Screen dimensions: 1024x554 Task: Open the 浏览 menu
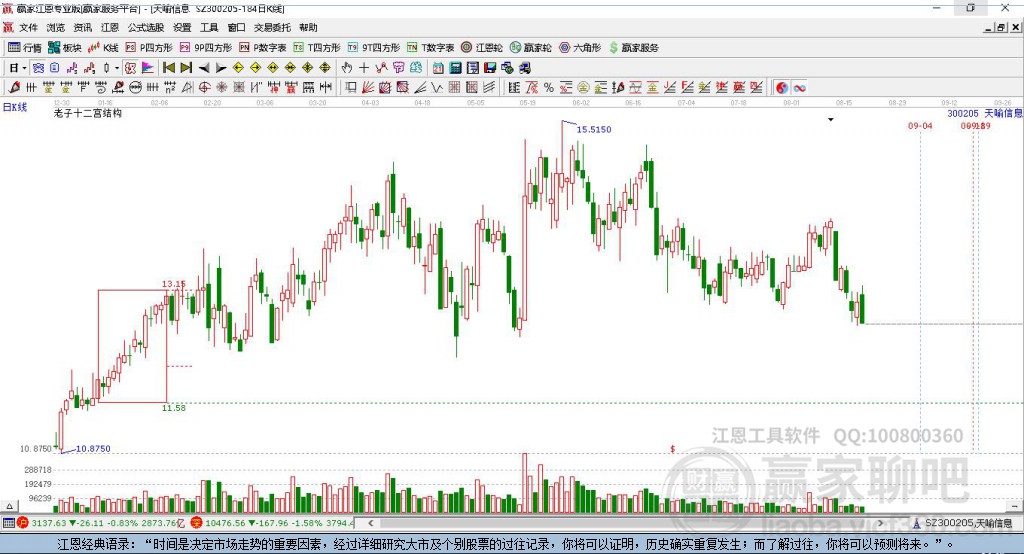56,27
